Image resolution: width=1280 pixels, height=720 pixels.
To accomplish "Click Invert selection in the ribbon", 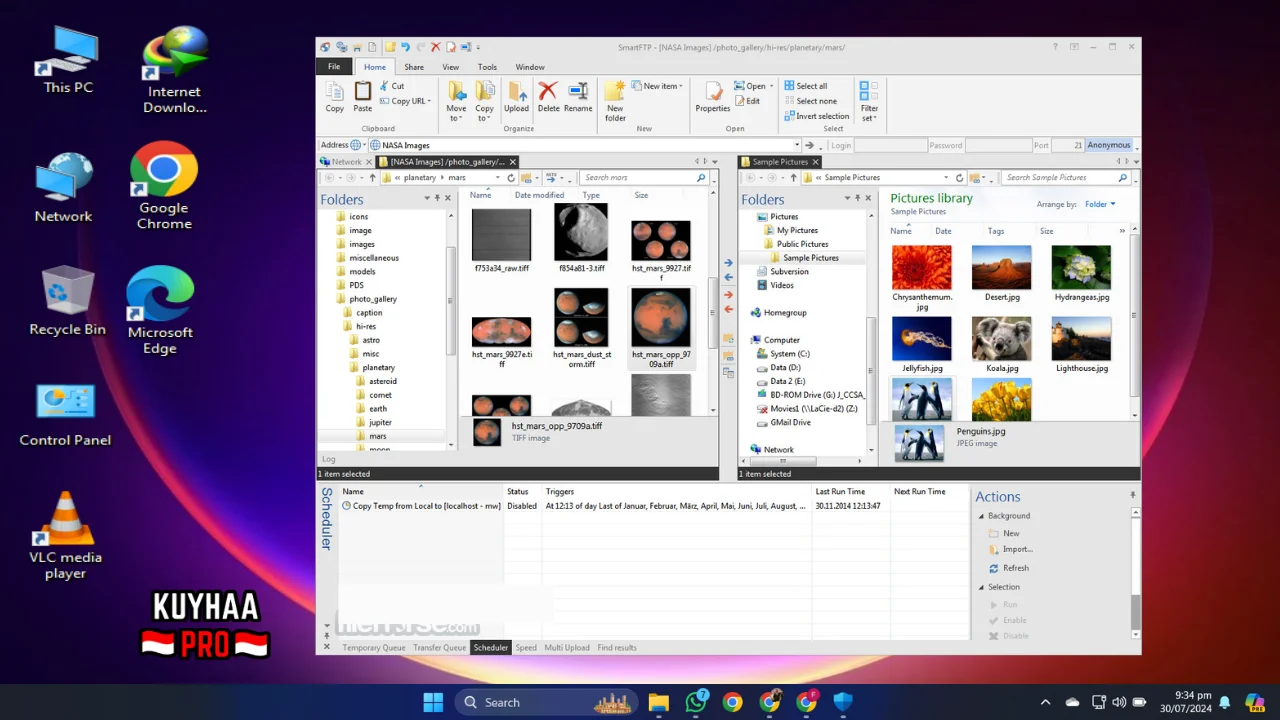I will point(816,116).
